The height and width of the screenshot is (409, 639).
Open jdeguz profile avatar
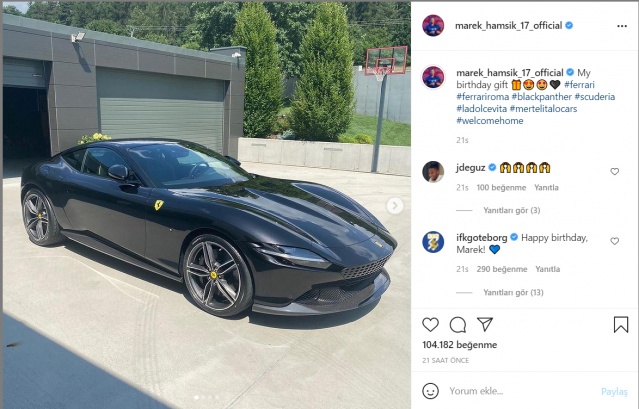433,172
